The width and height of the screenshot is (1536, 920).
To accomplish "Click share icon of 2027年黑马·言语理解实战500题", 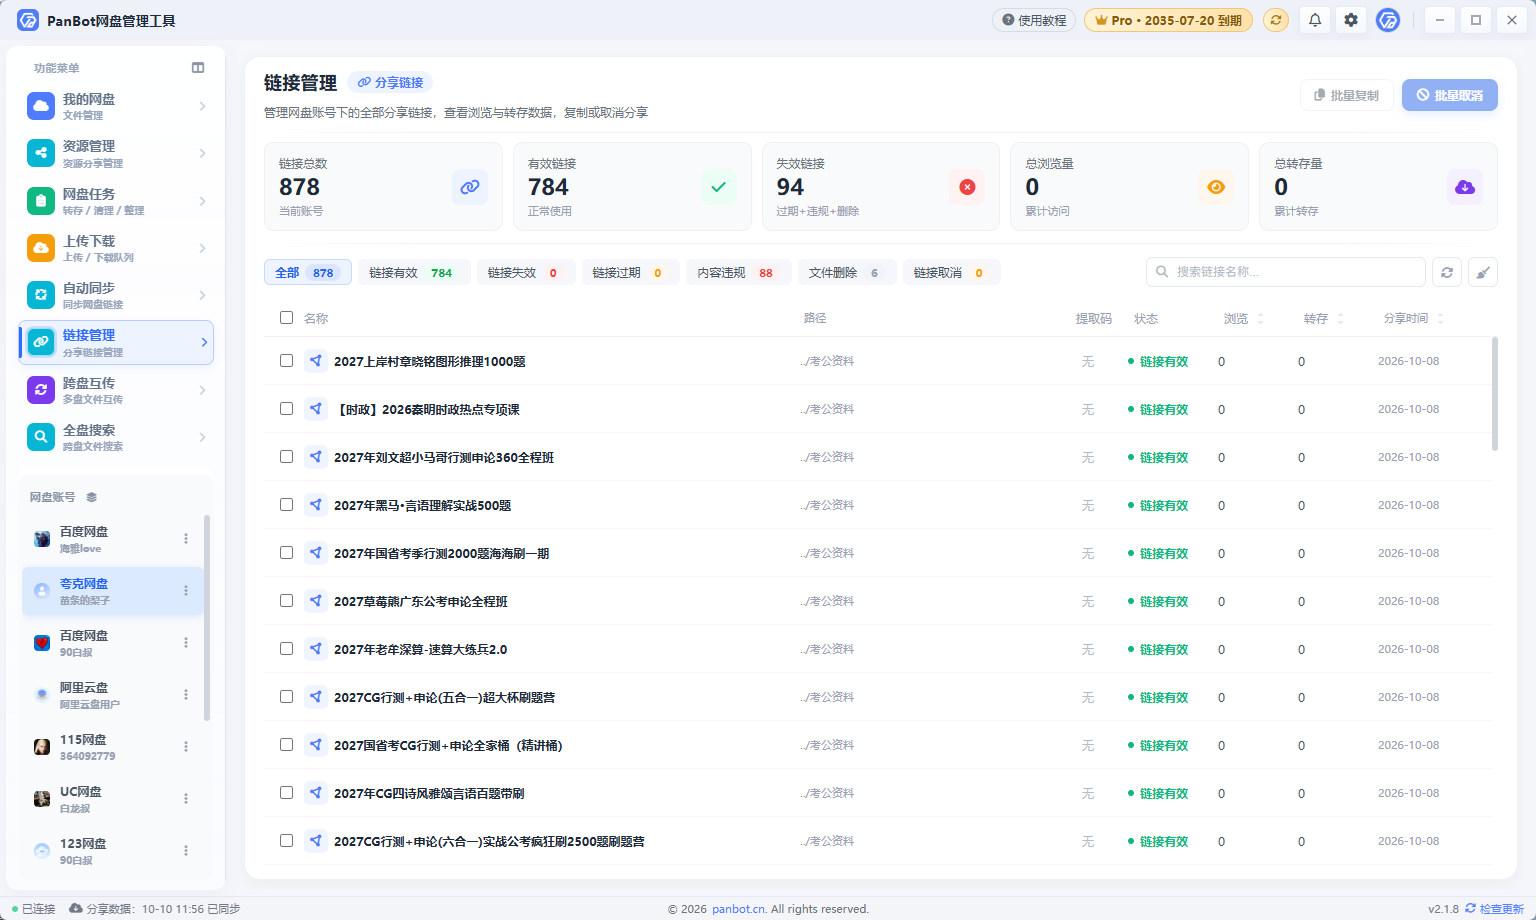I will 316,505.
